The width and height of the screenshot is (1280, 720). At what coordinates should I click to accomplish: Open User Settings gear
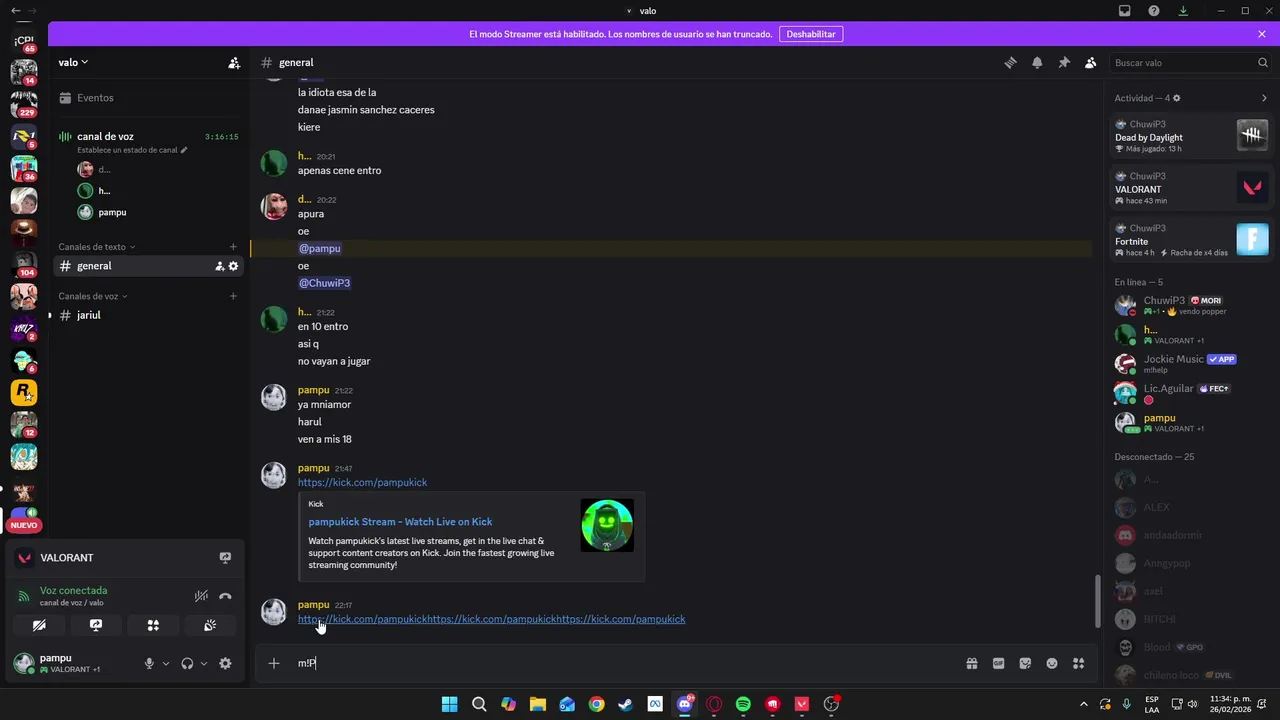coord(225,663)
